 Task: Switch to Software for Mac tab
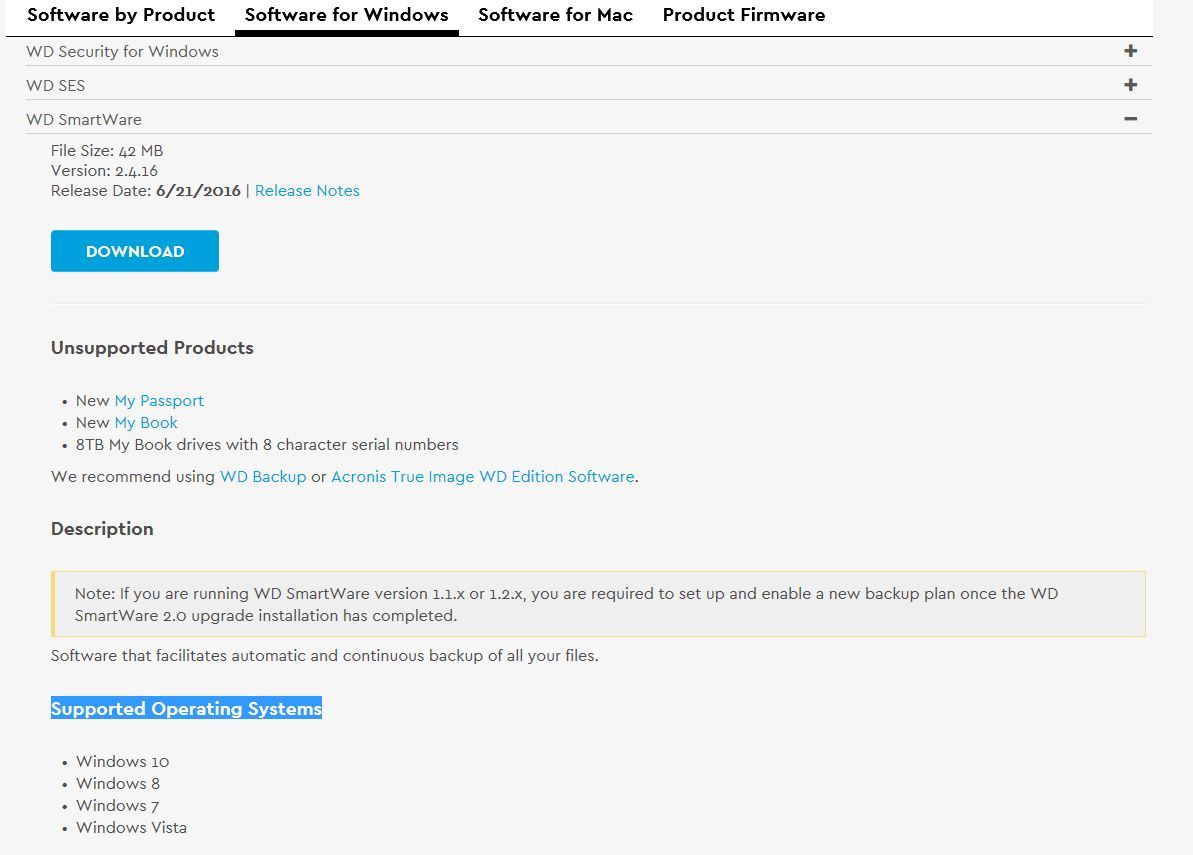pyautogui.click(x=555, y=15)
